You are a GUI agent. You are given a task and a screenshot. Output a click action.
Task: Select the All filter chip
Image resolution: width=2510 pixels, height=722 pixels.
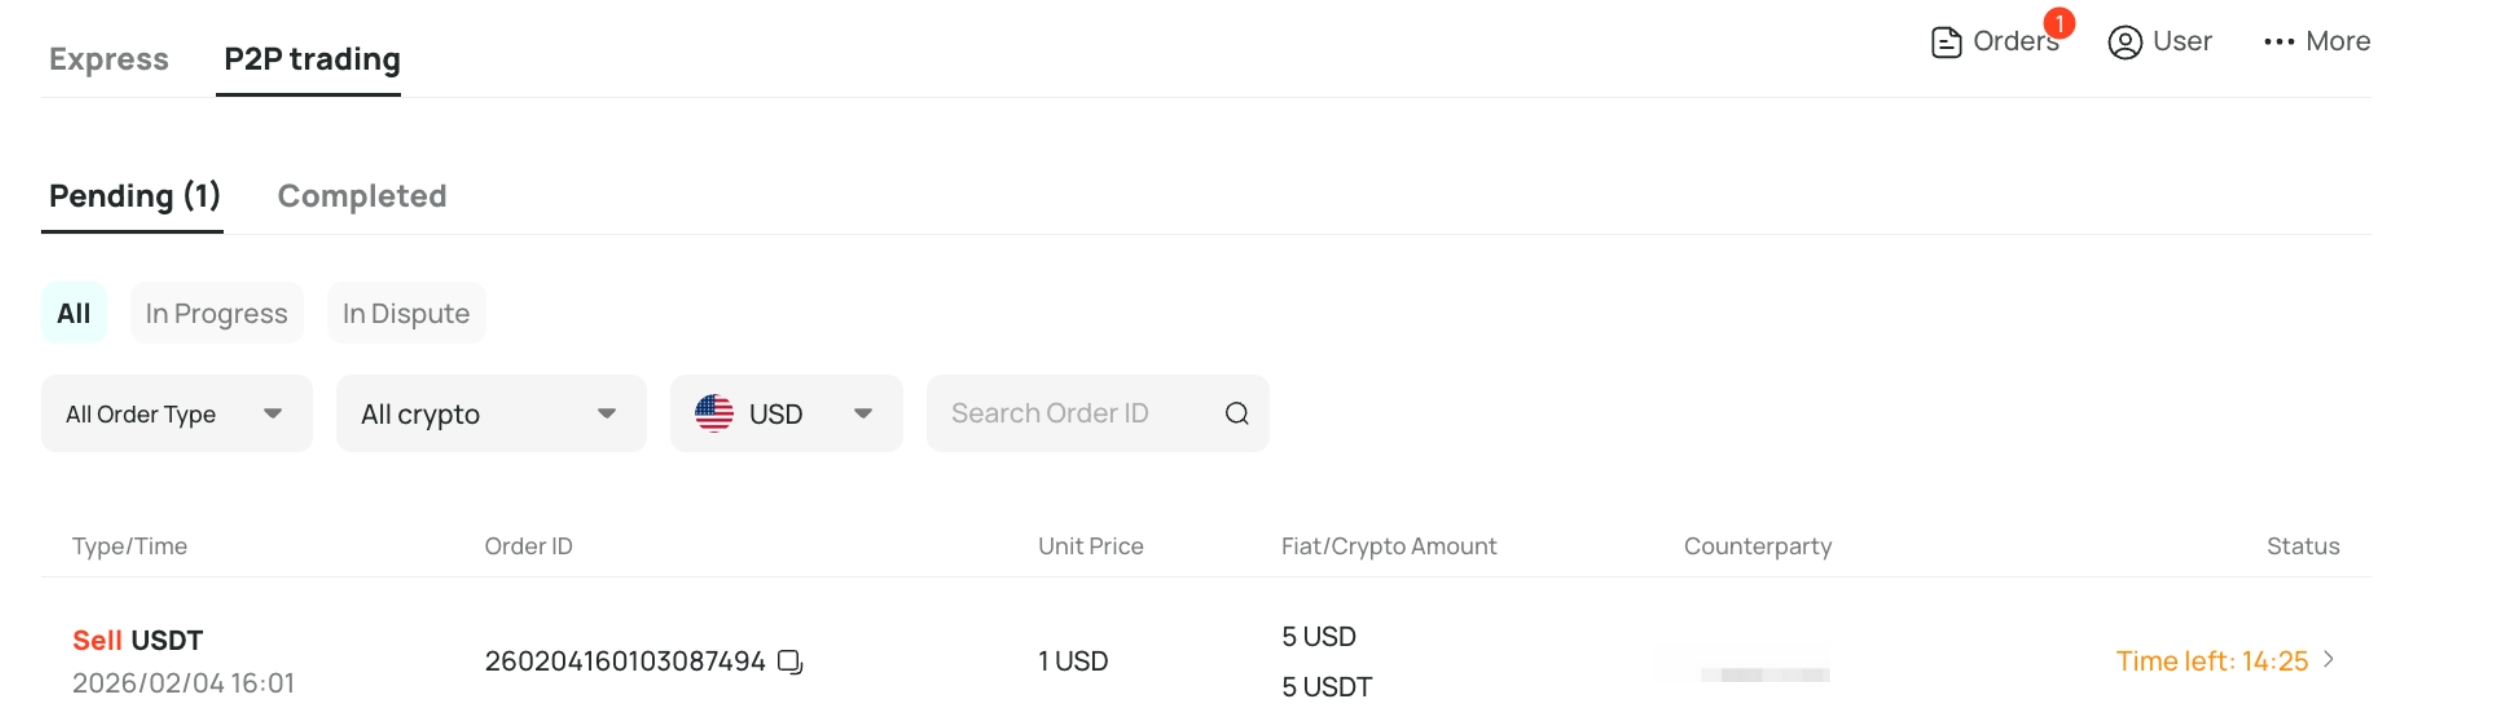[x=74, y=314]
